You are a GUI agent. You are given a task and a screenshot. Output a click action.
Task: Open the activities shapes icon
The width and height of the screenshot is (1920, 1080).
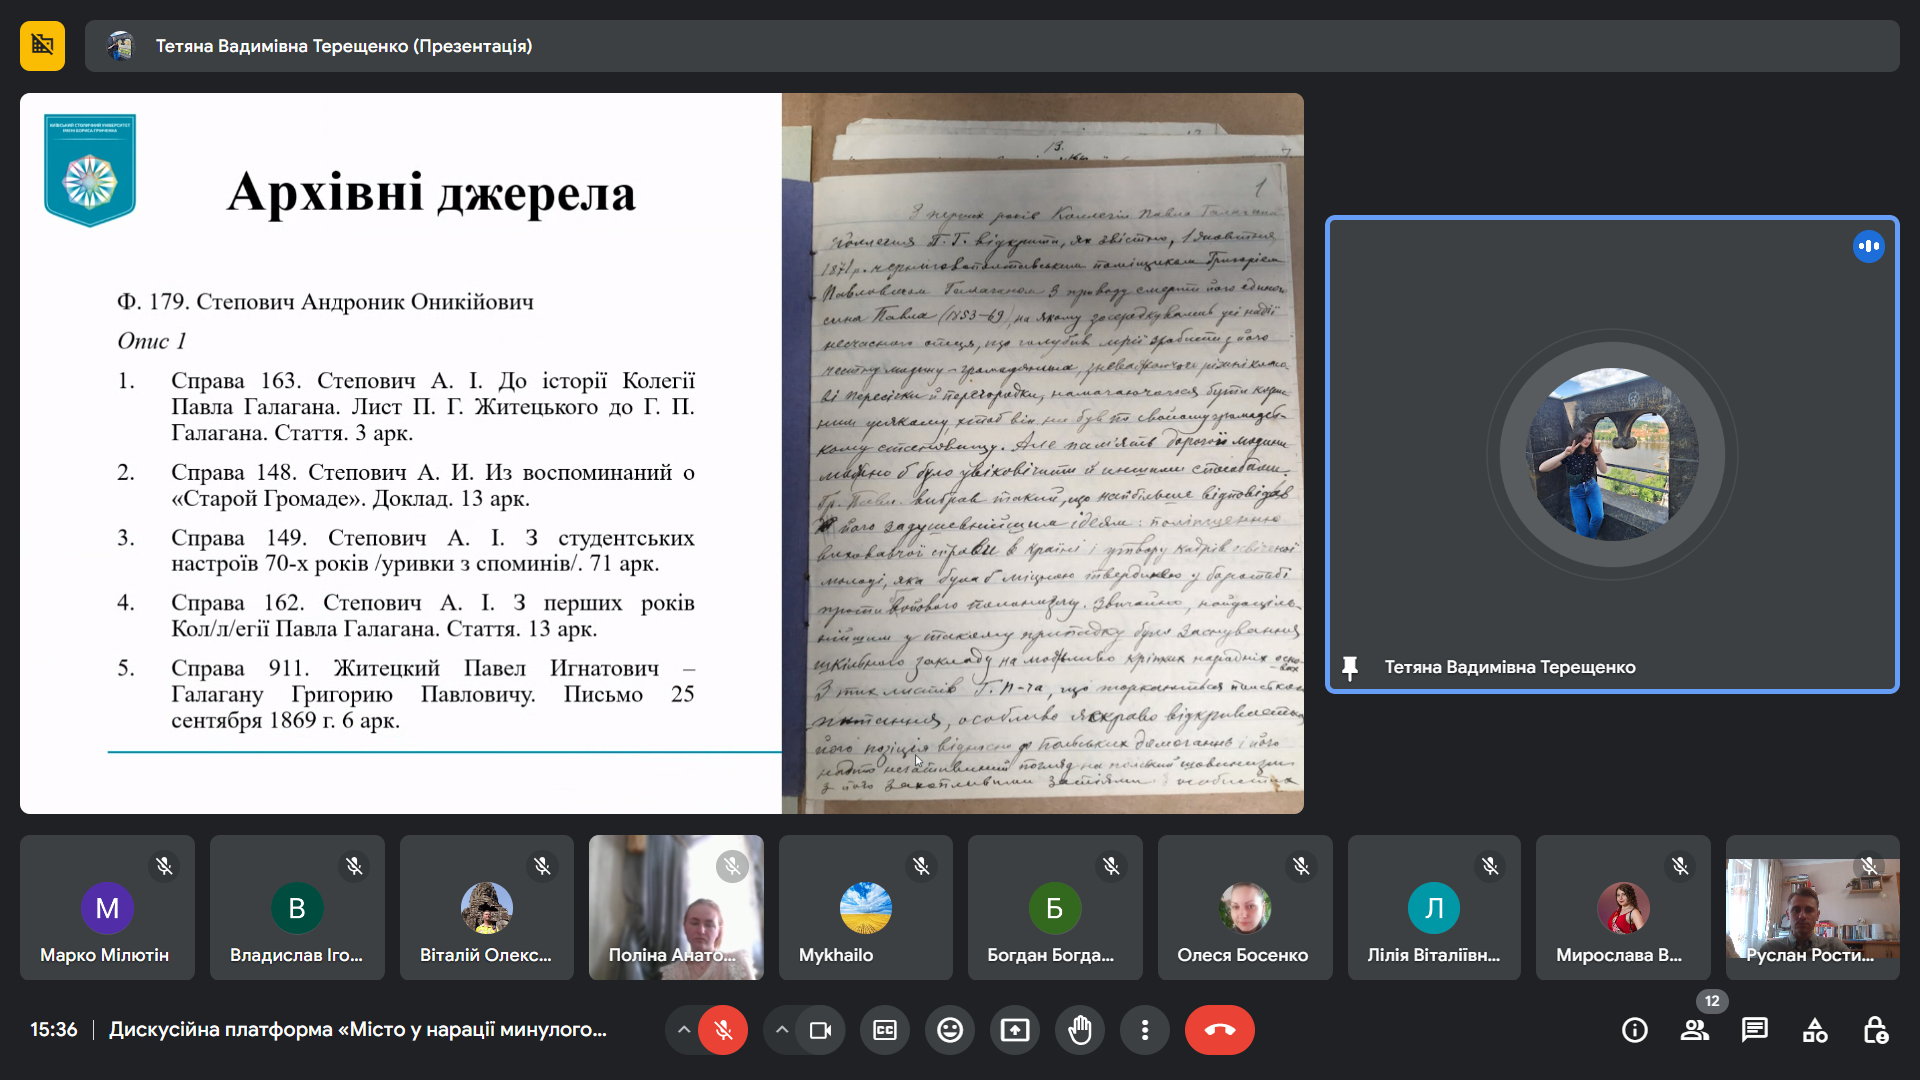[1814, 1030]
